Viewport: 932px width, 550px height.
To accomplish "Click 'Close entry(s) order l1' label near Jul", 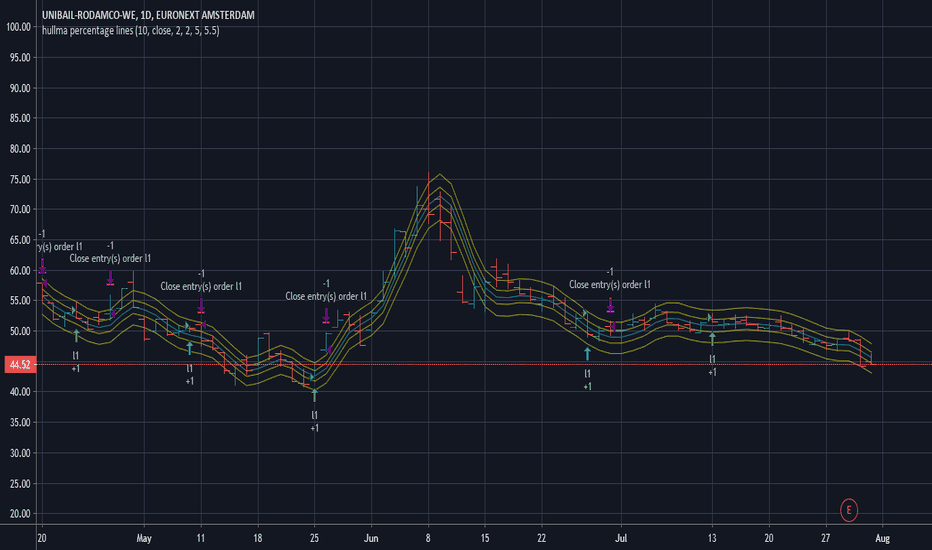I will (x=610, y=284).
